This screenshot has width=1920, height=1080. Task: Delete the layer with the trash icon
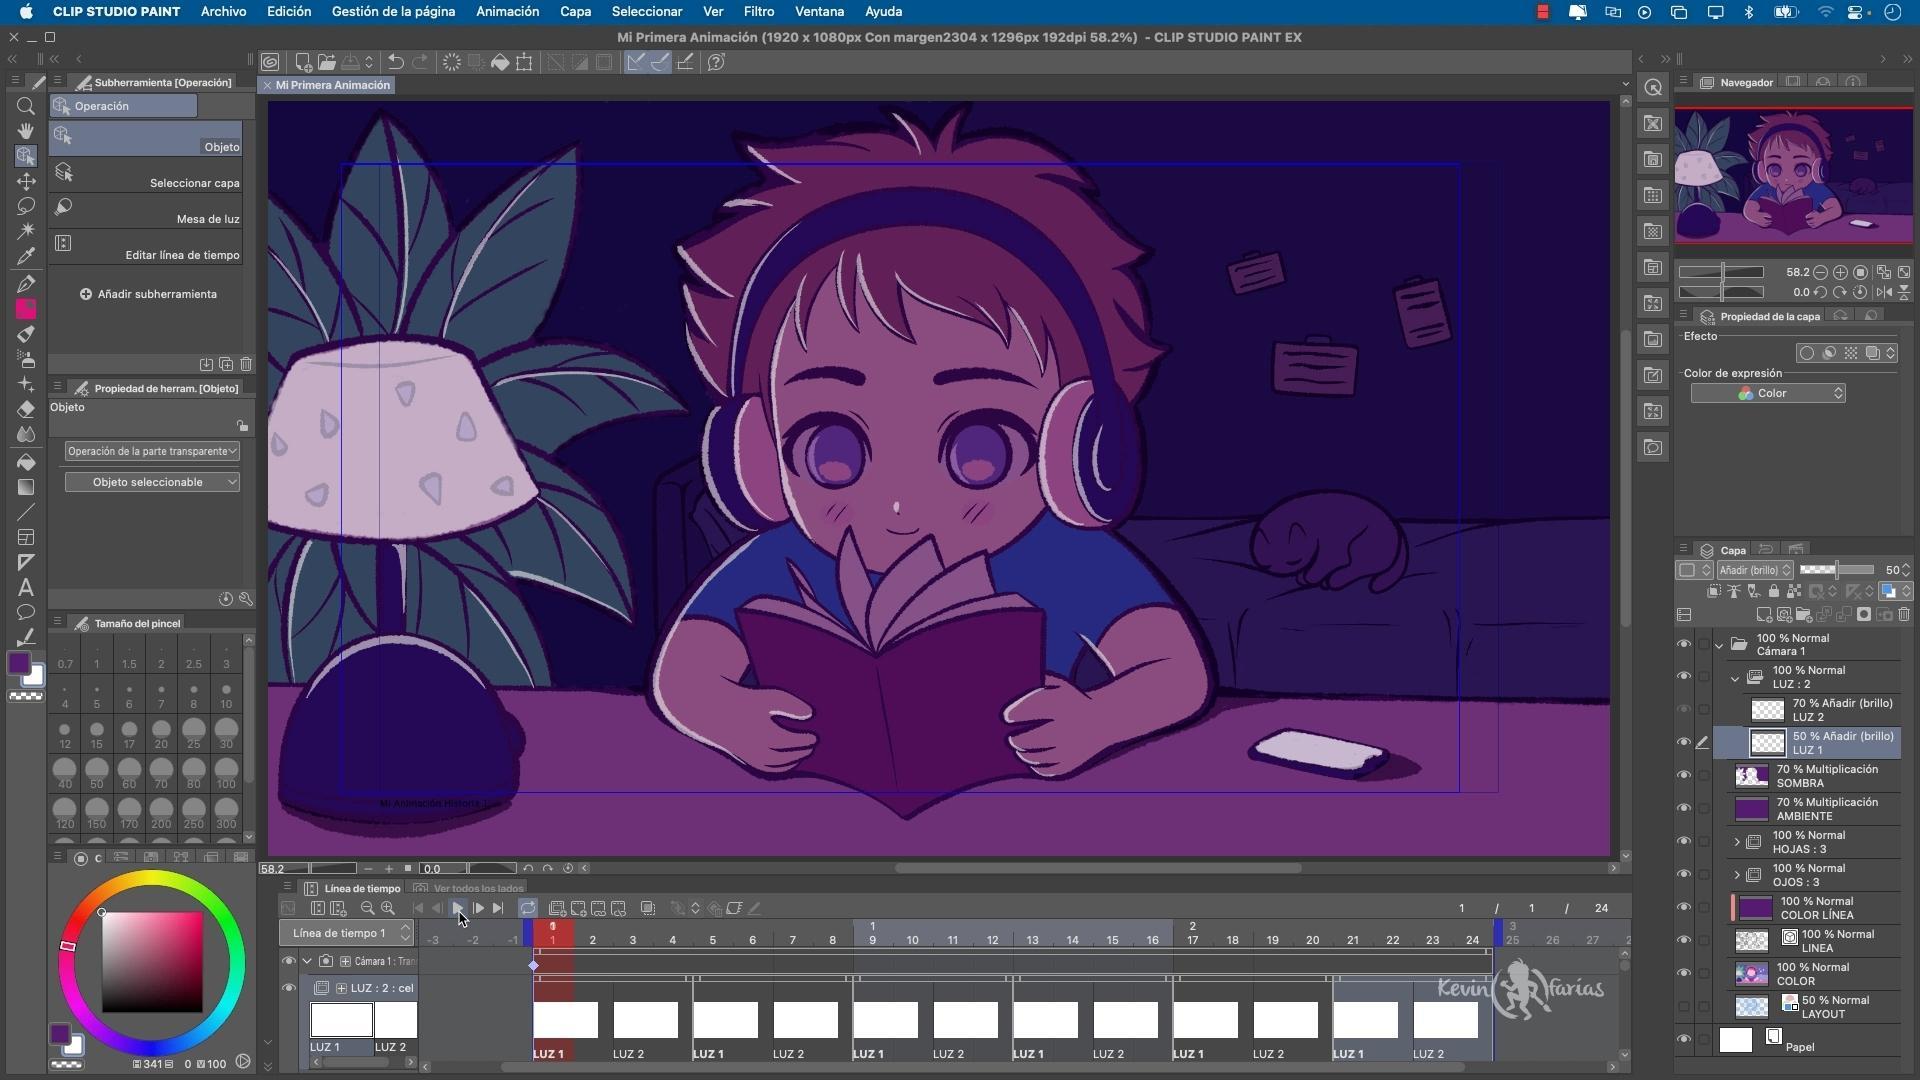(x=1904, y=615)
